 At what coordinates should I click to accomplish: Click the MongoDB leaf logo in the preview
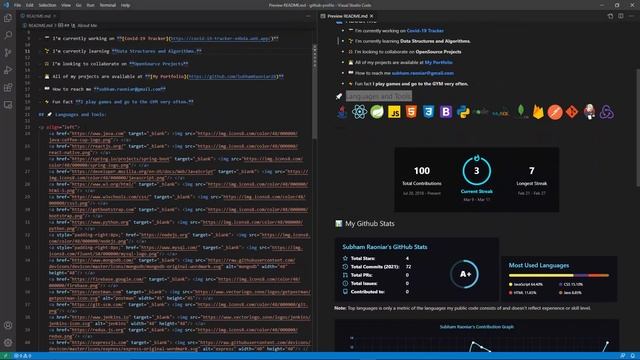tap(521, 111)
